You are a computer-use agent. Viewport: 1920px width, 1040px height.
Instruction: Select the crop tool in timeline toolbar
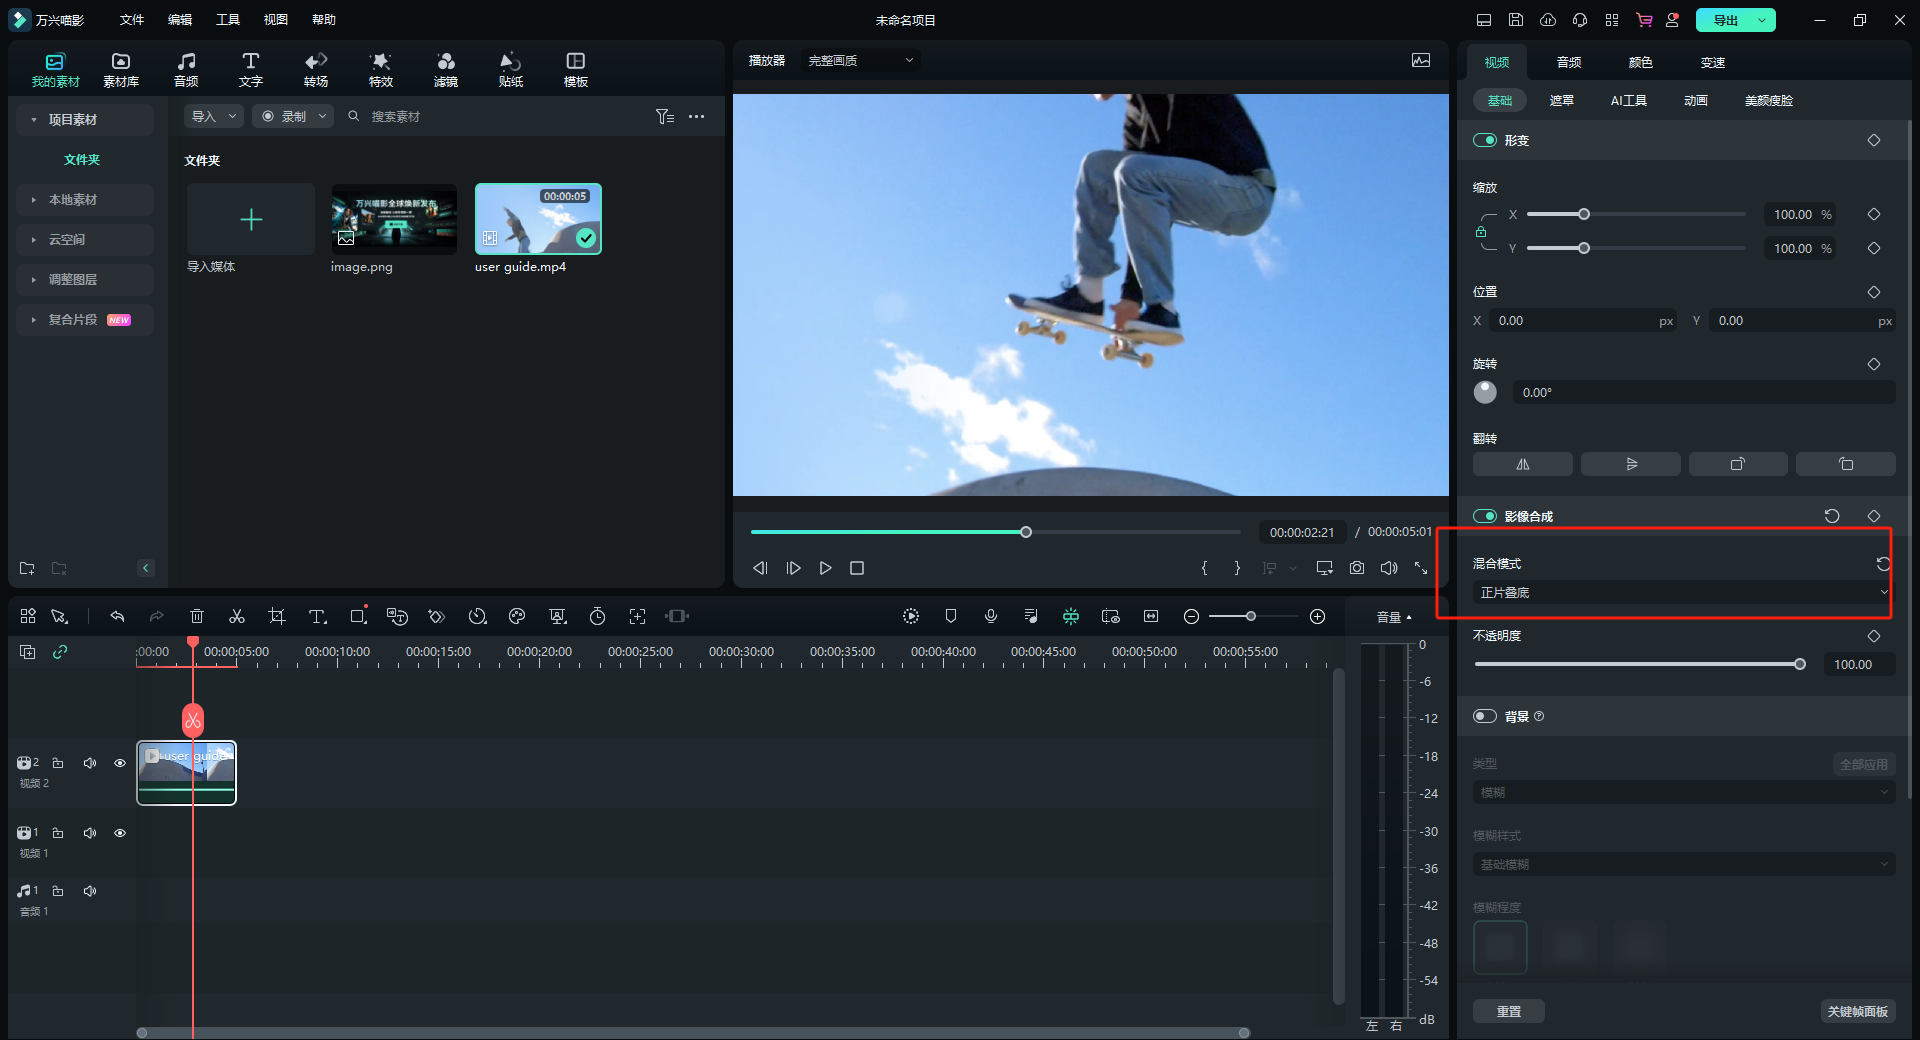click(277, 616)
